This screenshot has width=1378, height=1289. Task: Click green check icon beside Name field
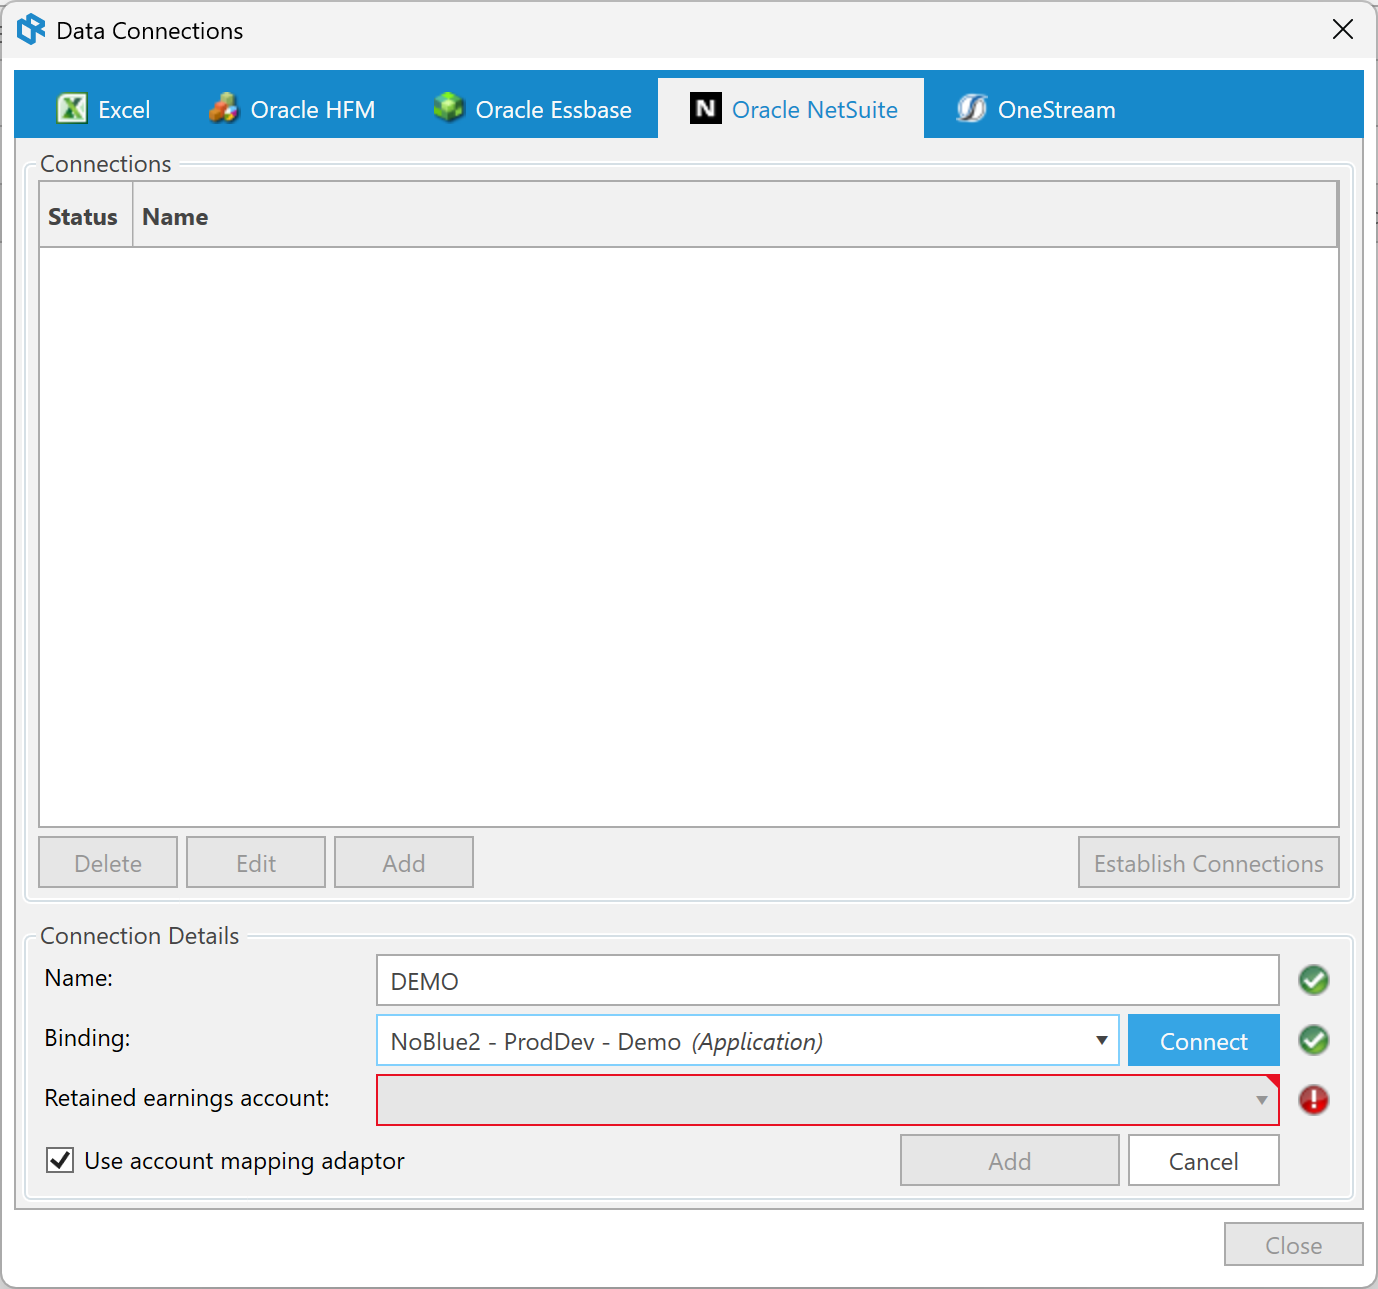point(1314,980)
